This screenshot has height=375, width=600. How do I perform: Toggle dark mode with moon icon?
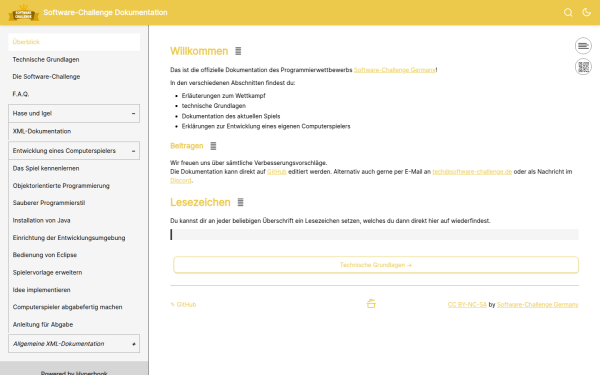(587, 12)
